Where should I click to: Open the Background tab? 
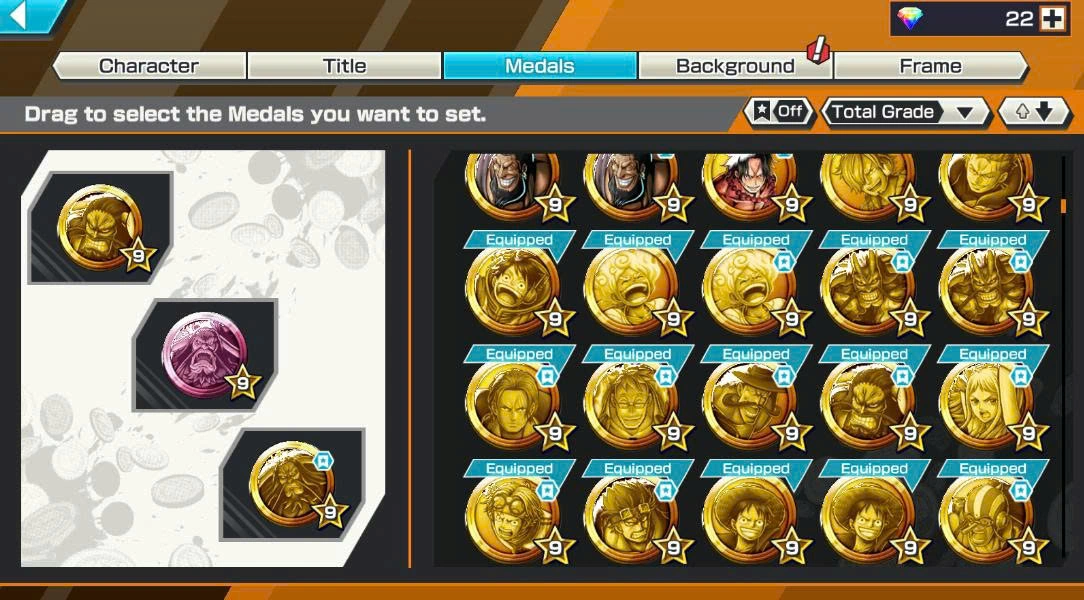point(735,66)
